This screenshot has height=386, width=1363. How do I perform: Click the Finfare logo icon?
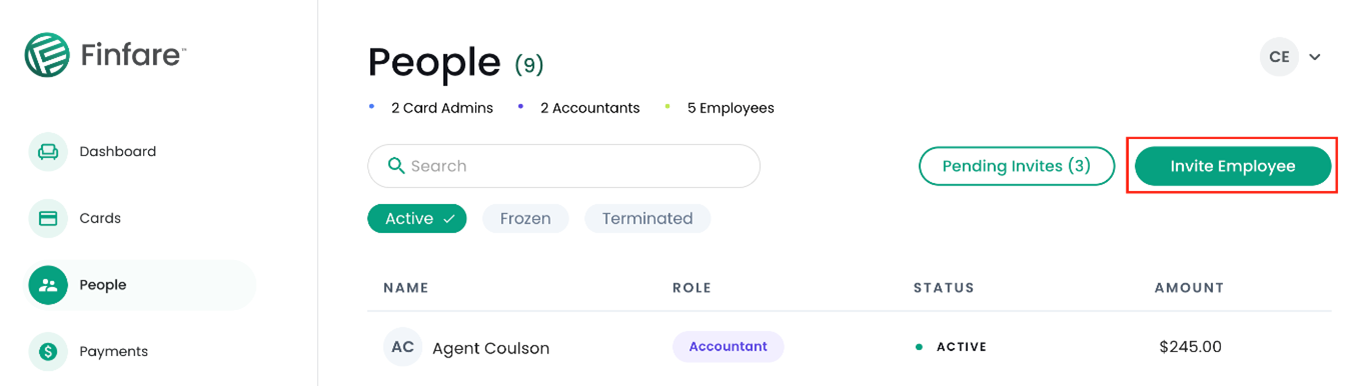(x=47, y=55)
